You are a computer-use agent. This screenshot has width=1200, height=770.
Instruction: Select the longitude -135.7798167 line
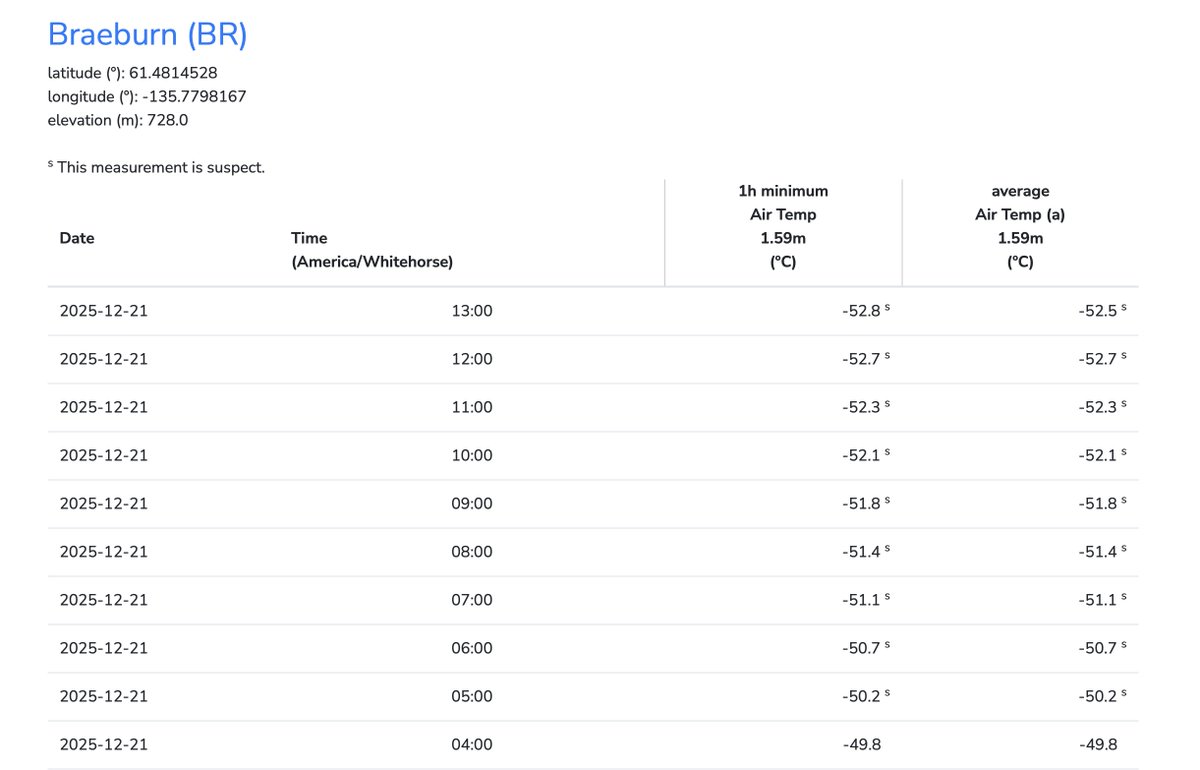click(x=147, y=97)
